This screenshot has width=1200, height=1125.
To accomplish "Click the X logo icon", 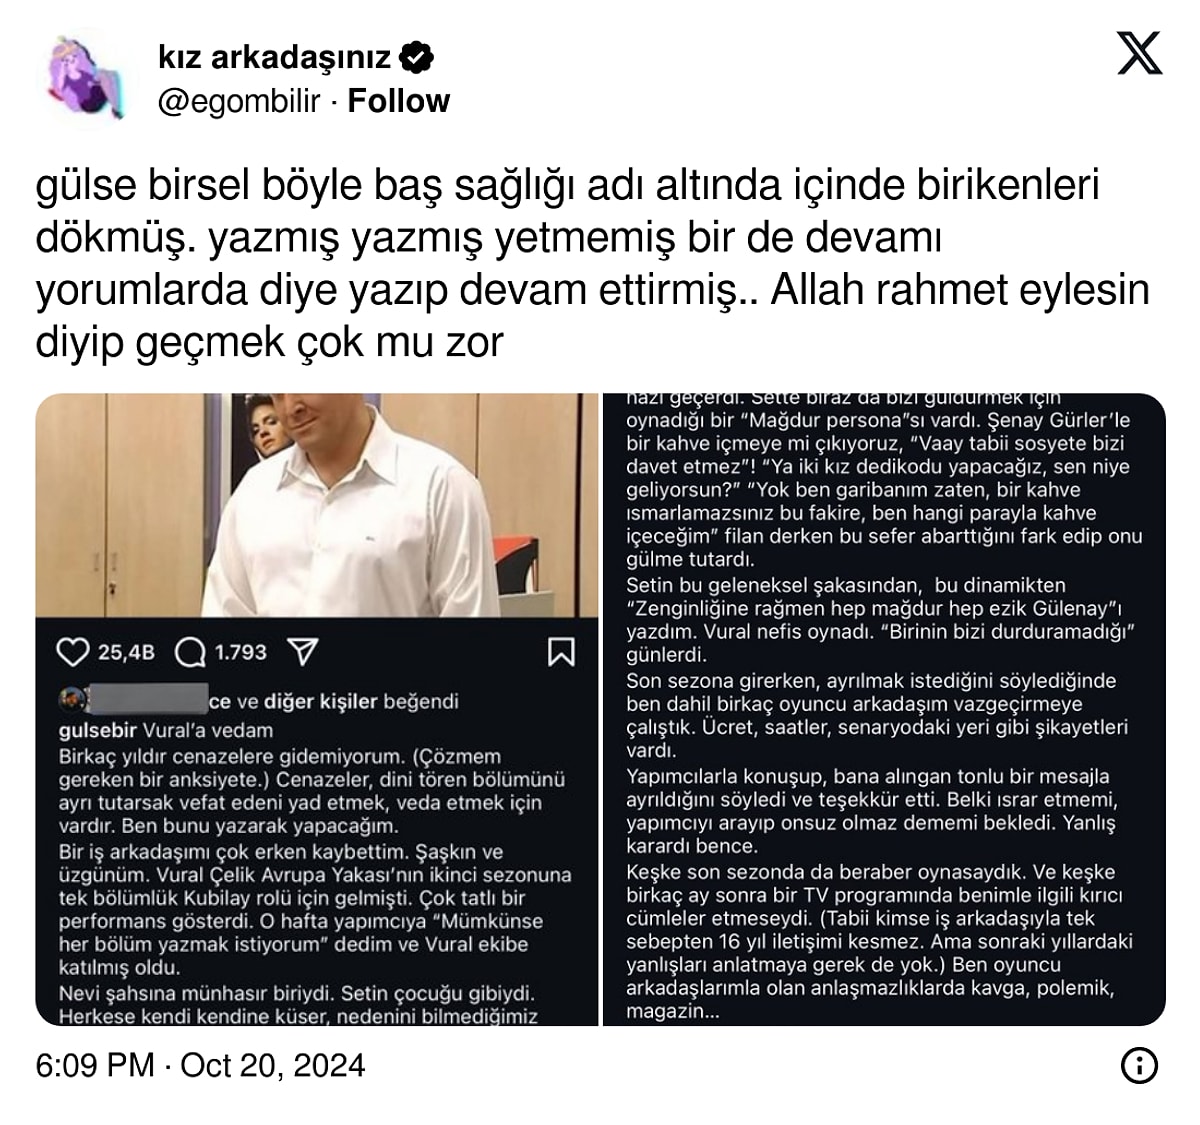I will tap(1139, 53).
